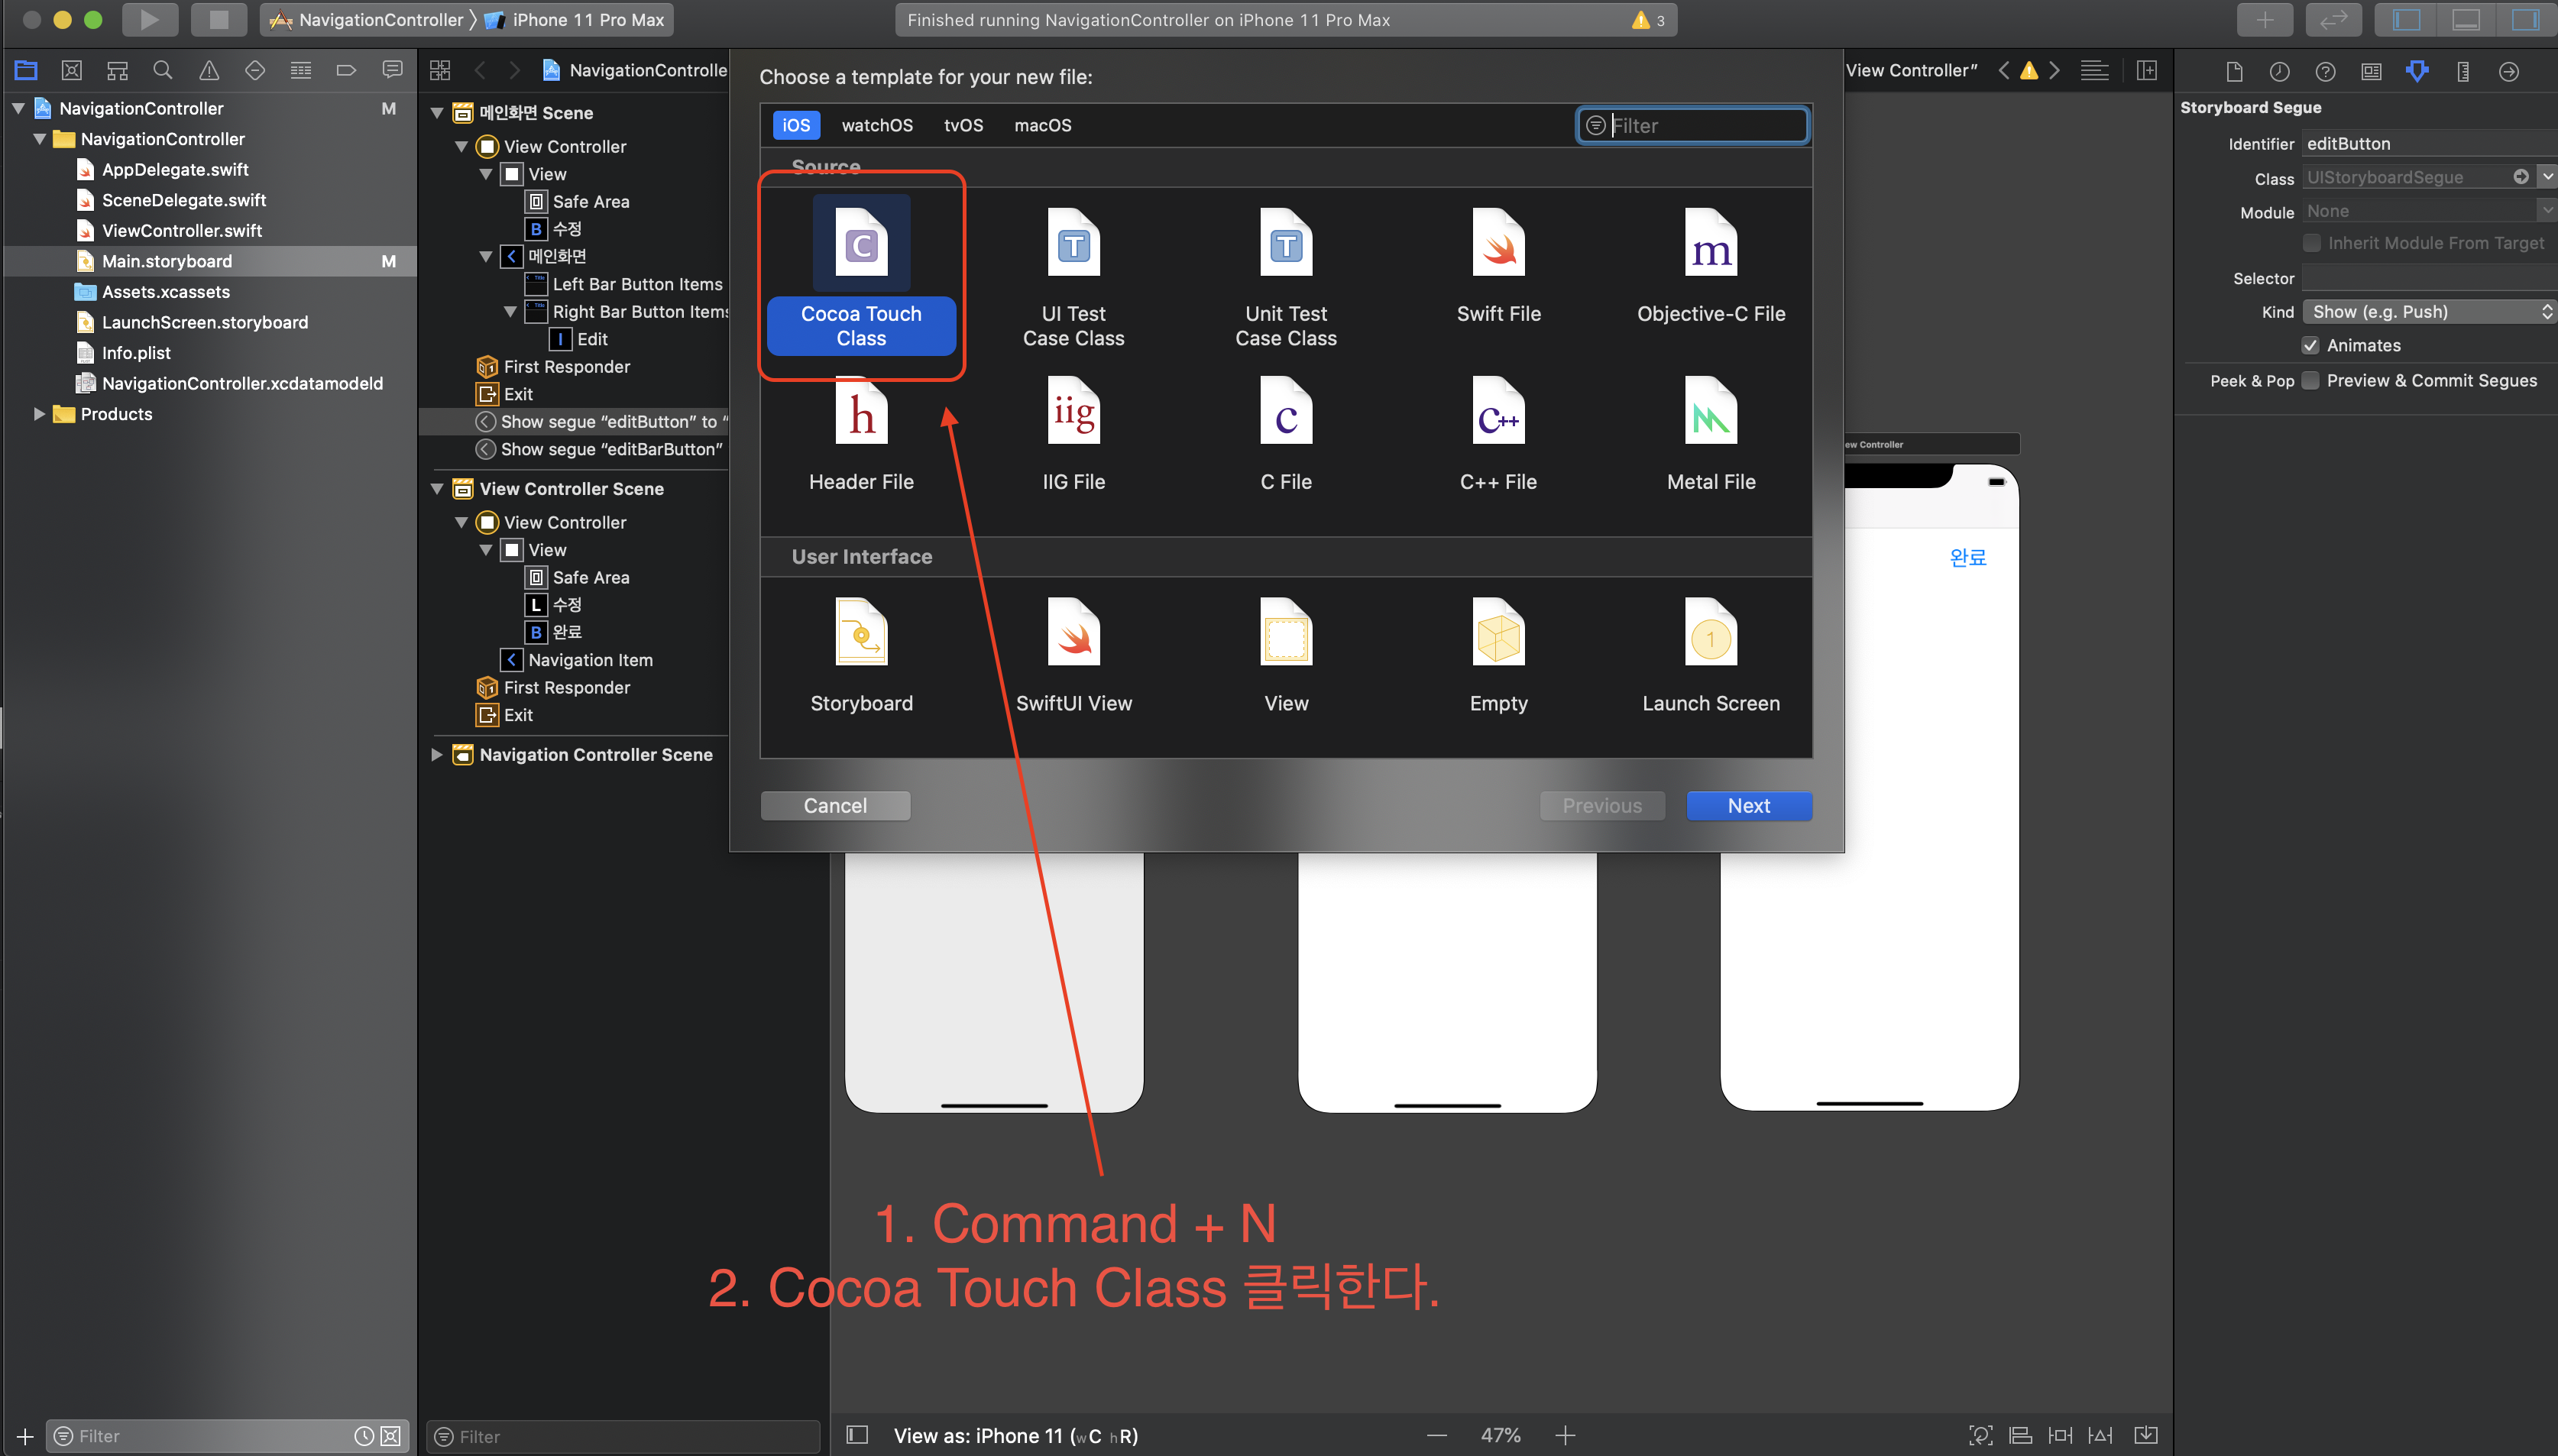Expand the Products folder
This screenshot has height=1456, width=2558.
39,414
